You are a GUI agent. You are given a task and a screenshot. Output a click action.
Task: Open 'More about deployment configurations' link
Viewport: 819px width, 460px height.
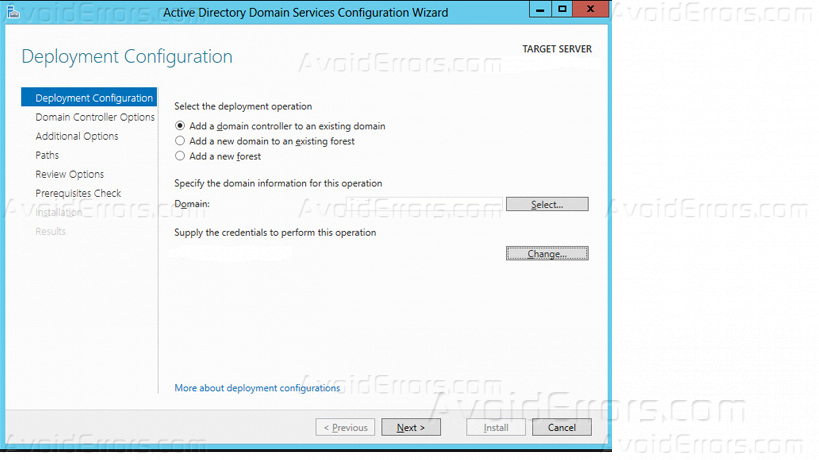tap(257, 388)
